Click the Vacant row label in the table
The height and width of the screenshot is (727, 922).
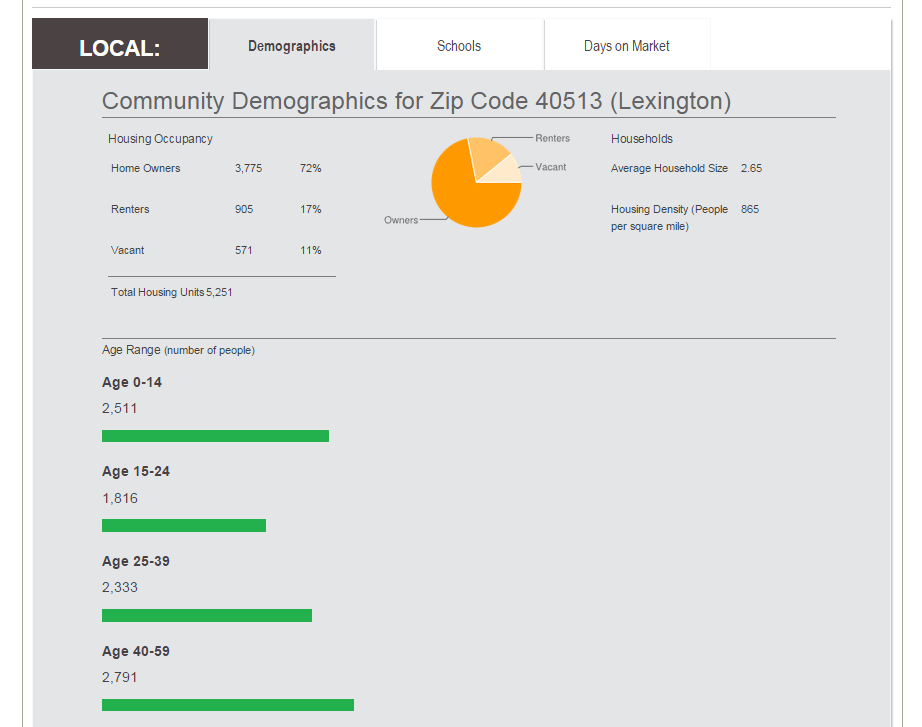tap(128, 251)
